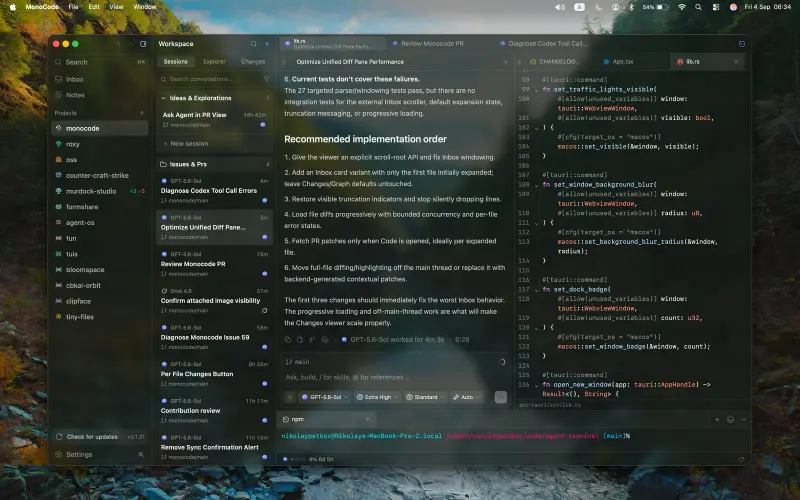The height and width of the screenshot is (500, 800).
Task: Open the File menu in menu bar
Action: click(73, 7)
